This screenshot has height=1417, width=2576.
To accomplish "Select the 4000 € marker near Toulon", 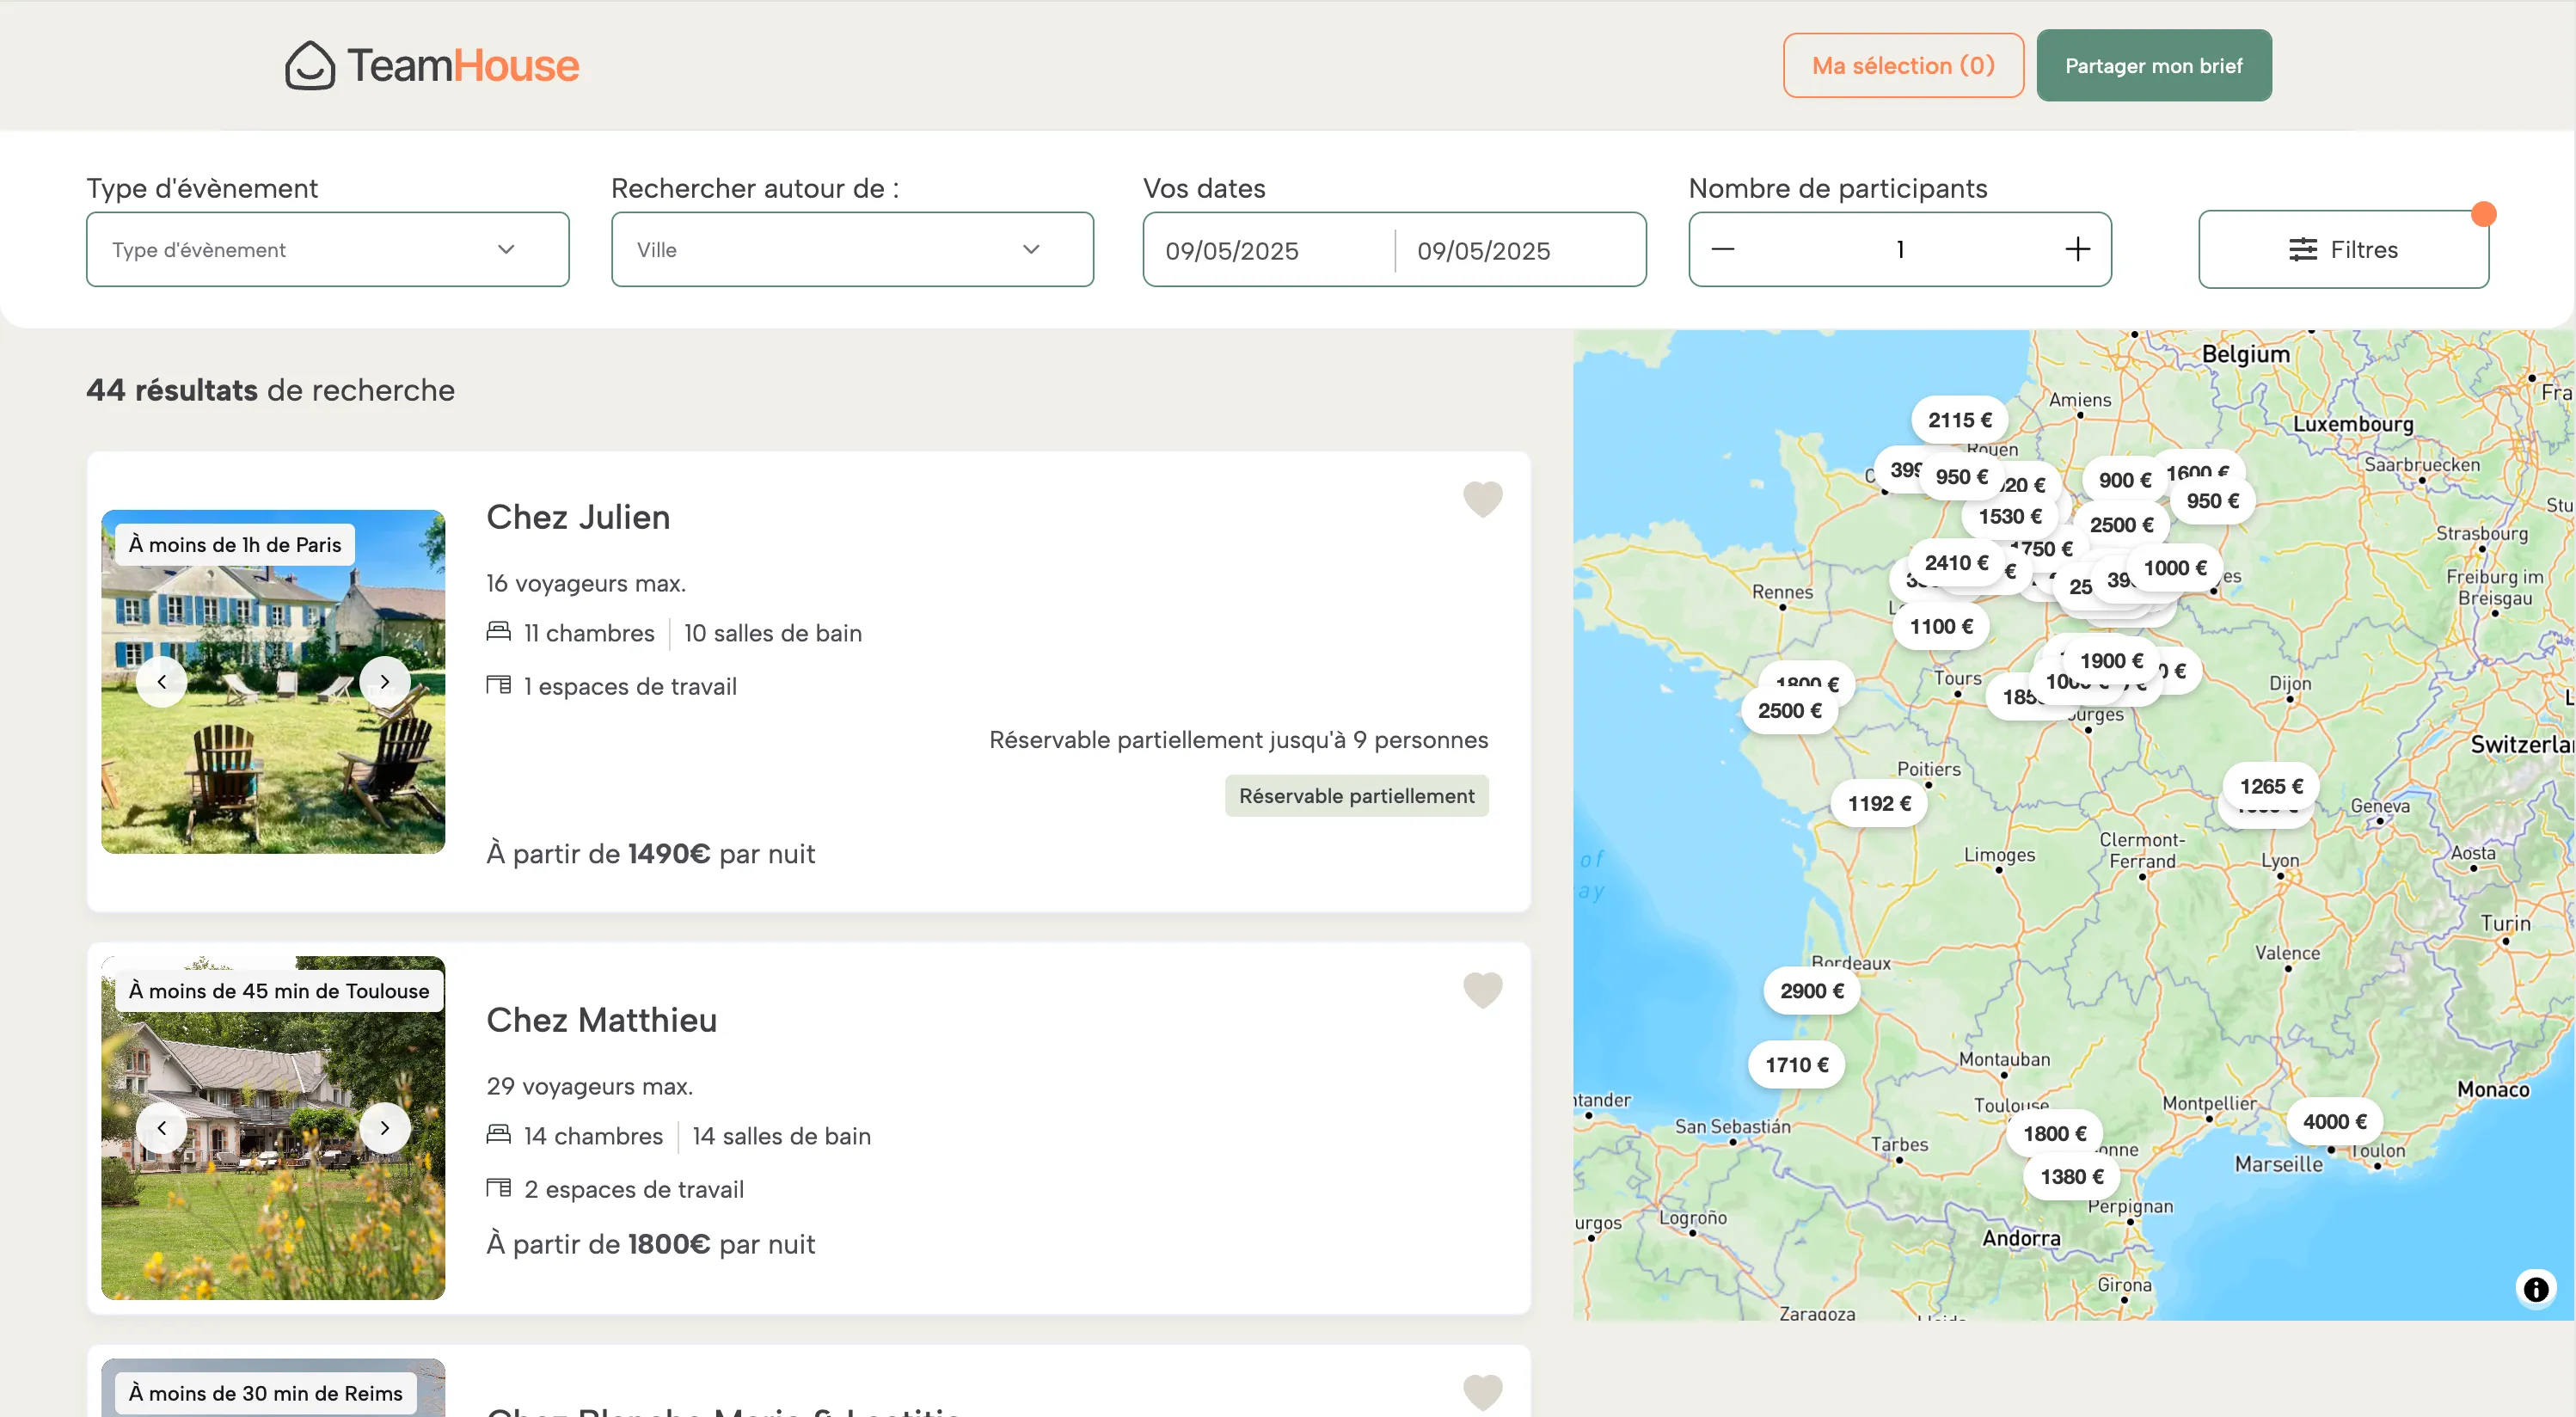I will coord(2334,1122).
